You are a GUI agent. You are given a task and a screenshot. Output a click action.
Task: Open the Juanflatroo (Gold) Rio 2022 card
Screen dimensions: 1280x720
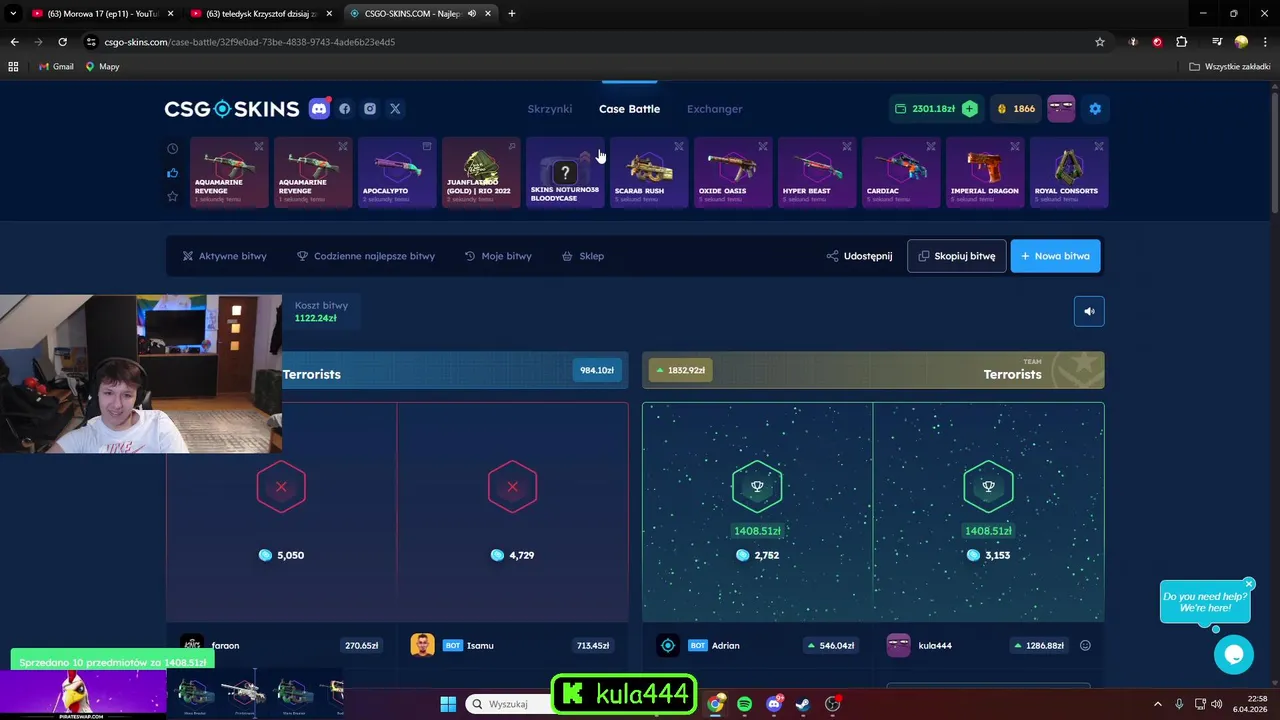481,173
